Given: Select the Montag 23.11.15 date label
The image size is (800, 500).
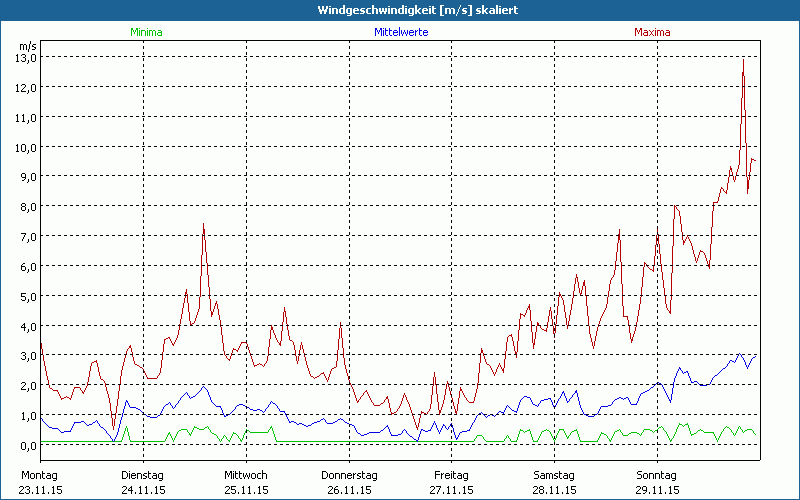Looking at the screenshot, I should 41,482.
